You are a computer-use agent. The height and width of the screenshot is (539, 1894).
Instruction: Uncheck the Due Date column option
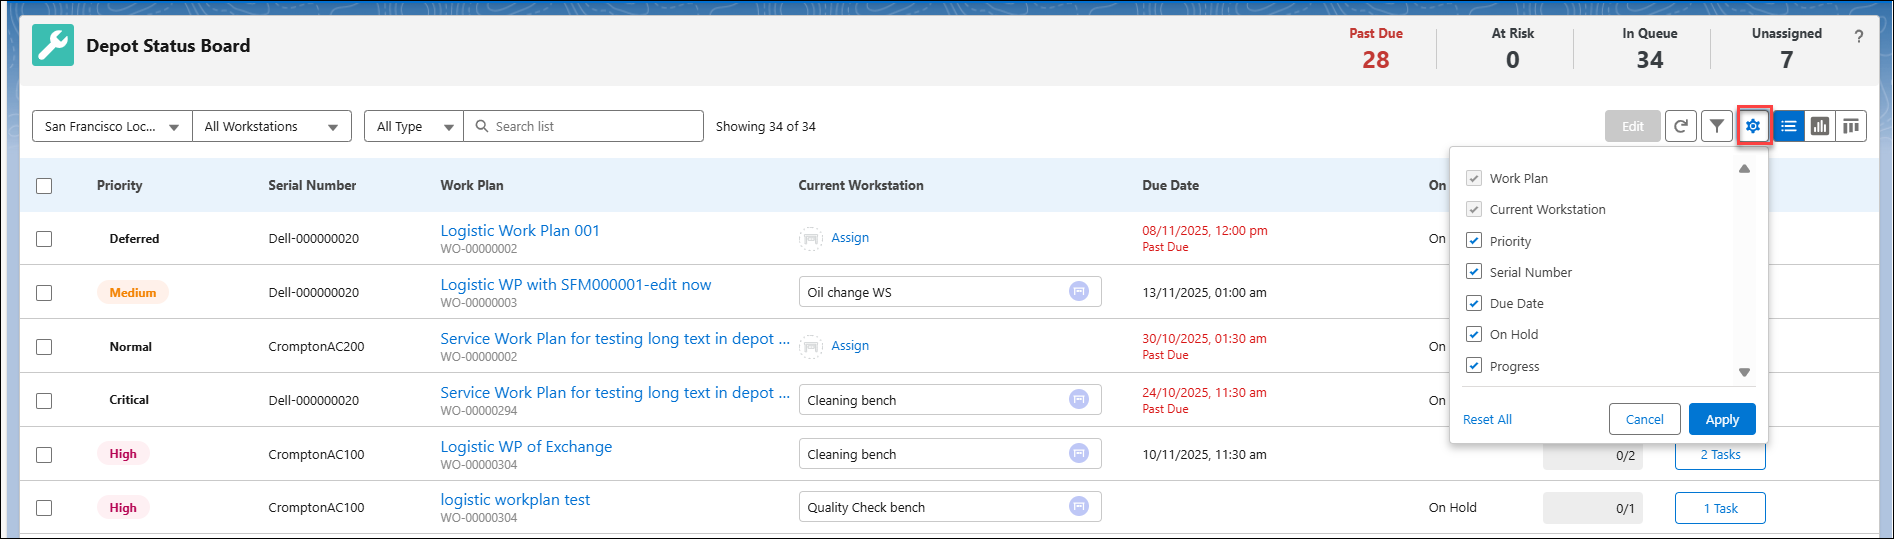coord(1474,303)
